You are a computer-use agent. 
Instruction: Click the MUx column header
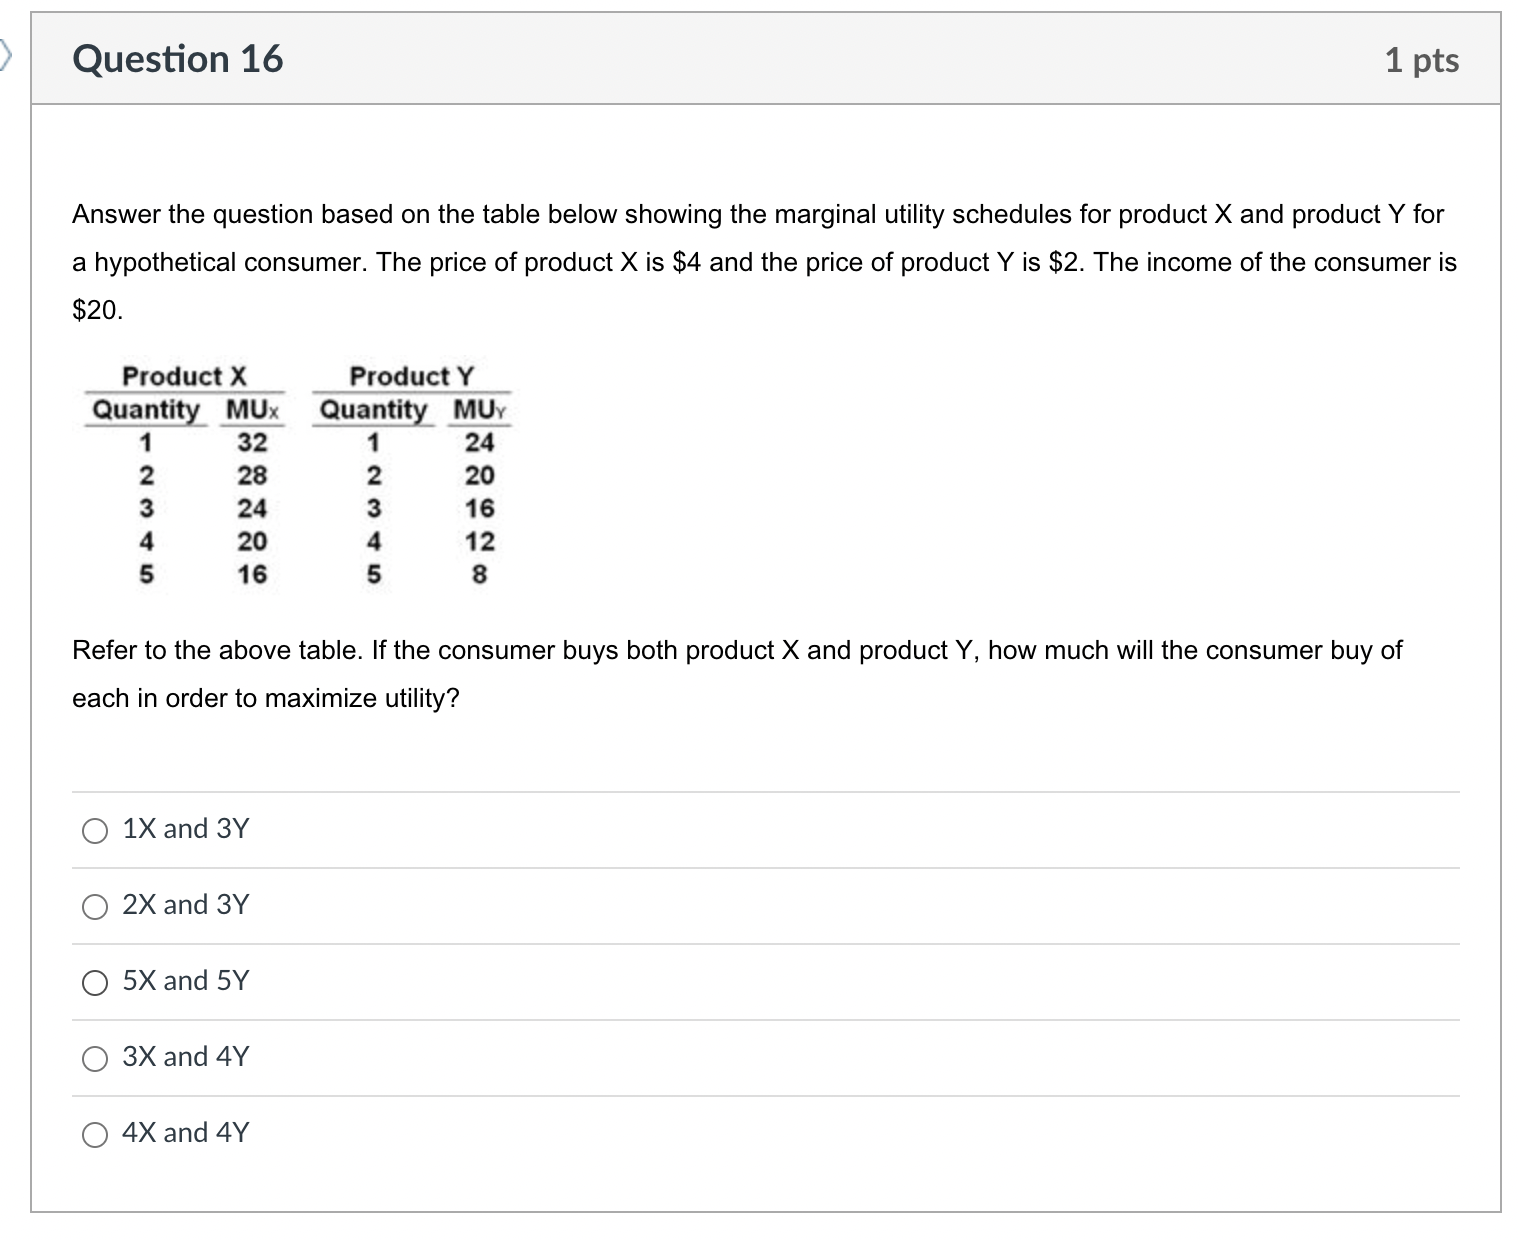tap(253, 410)
